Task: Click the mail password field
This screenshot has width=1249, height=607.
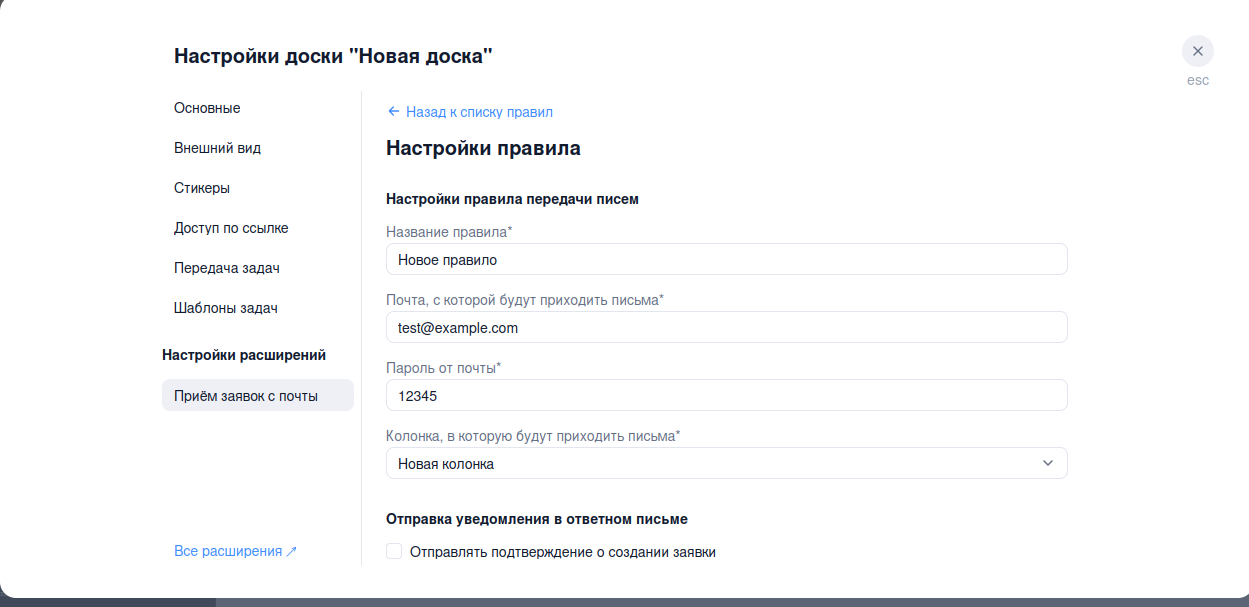Action: click(x=725, y=395)
